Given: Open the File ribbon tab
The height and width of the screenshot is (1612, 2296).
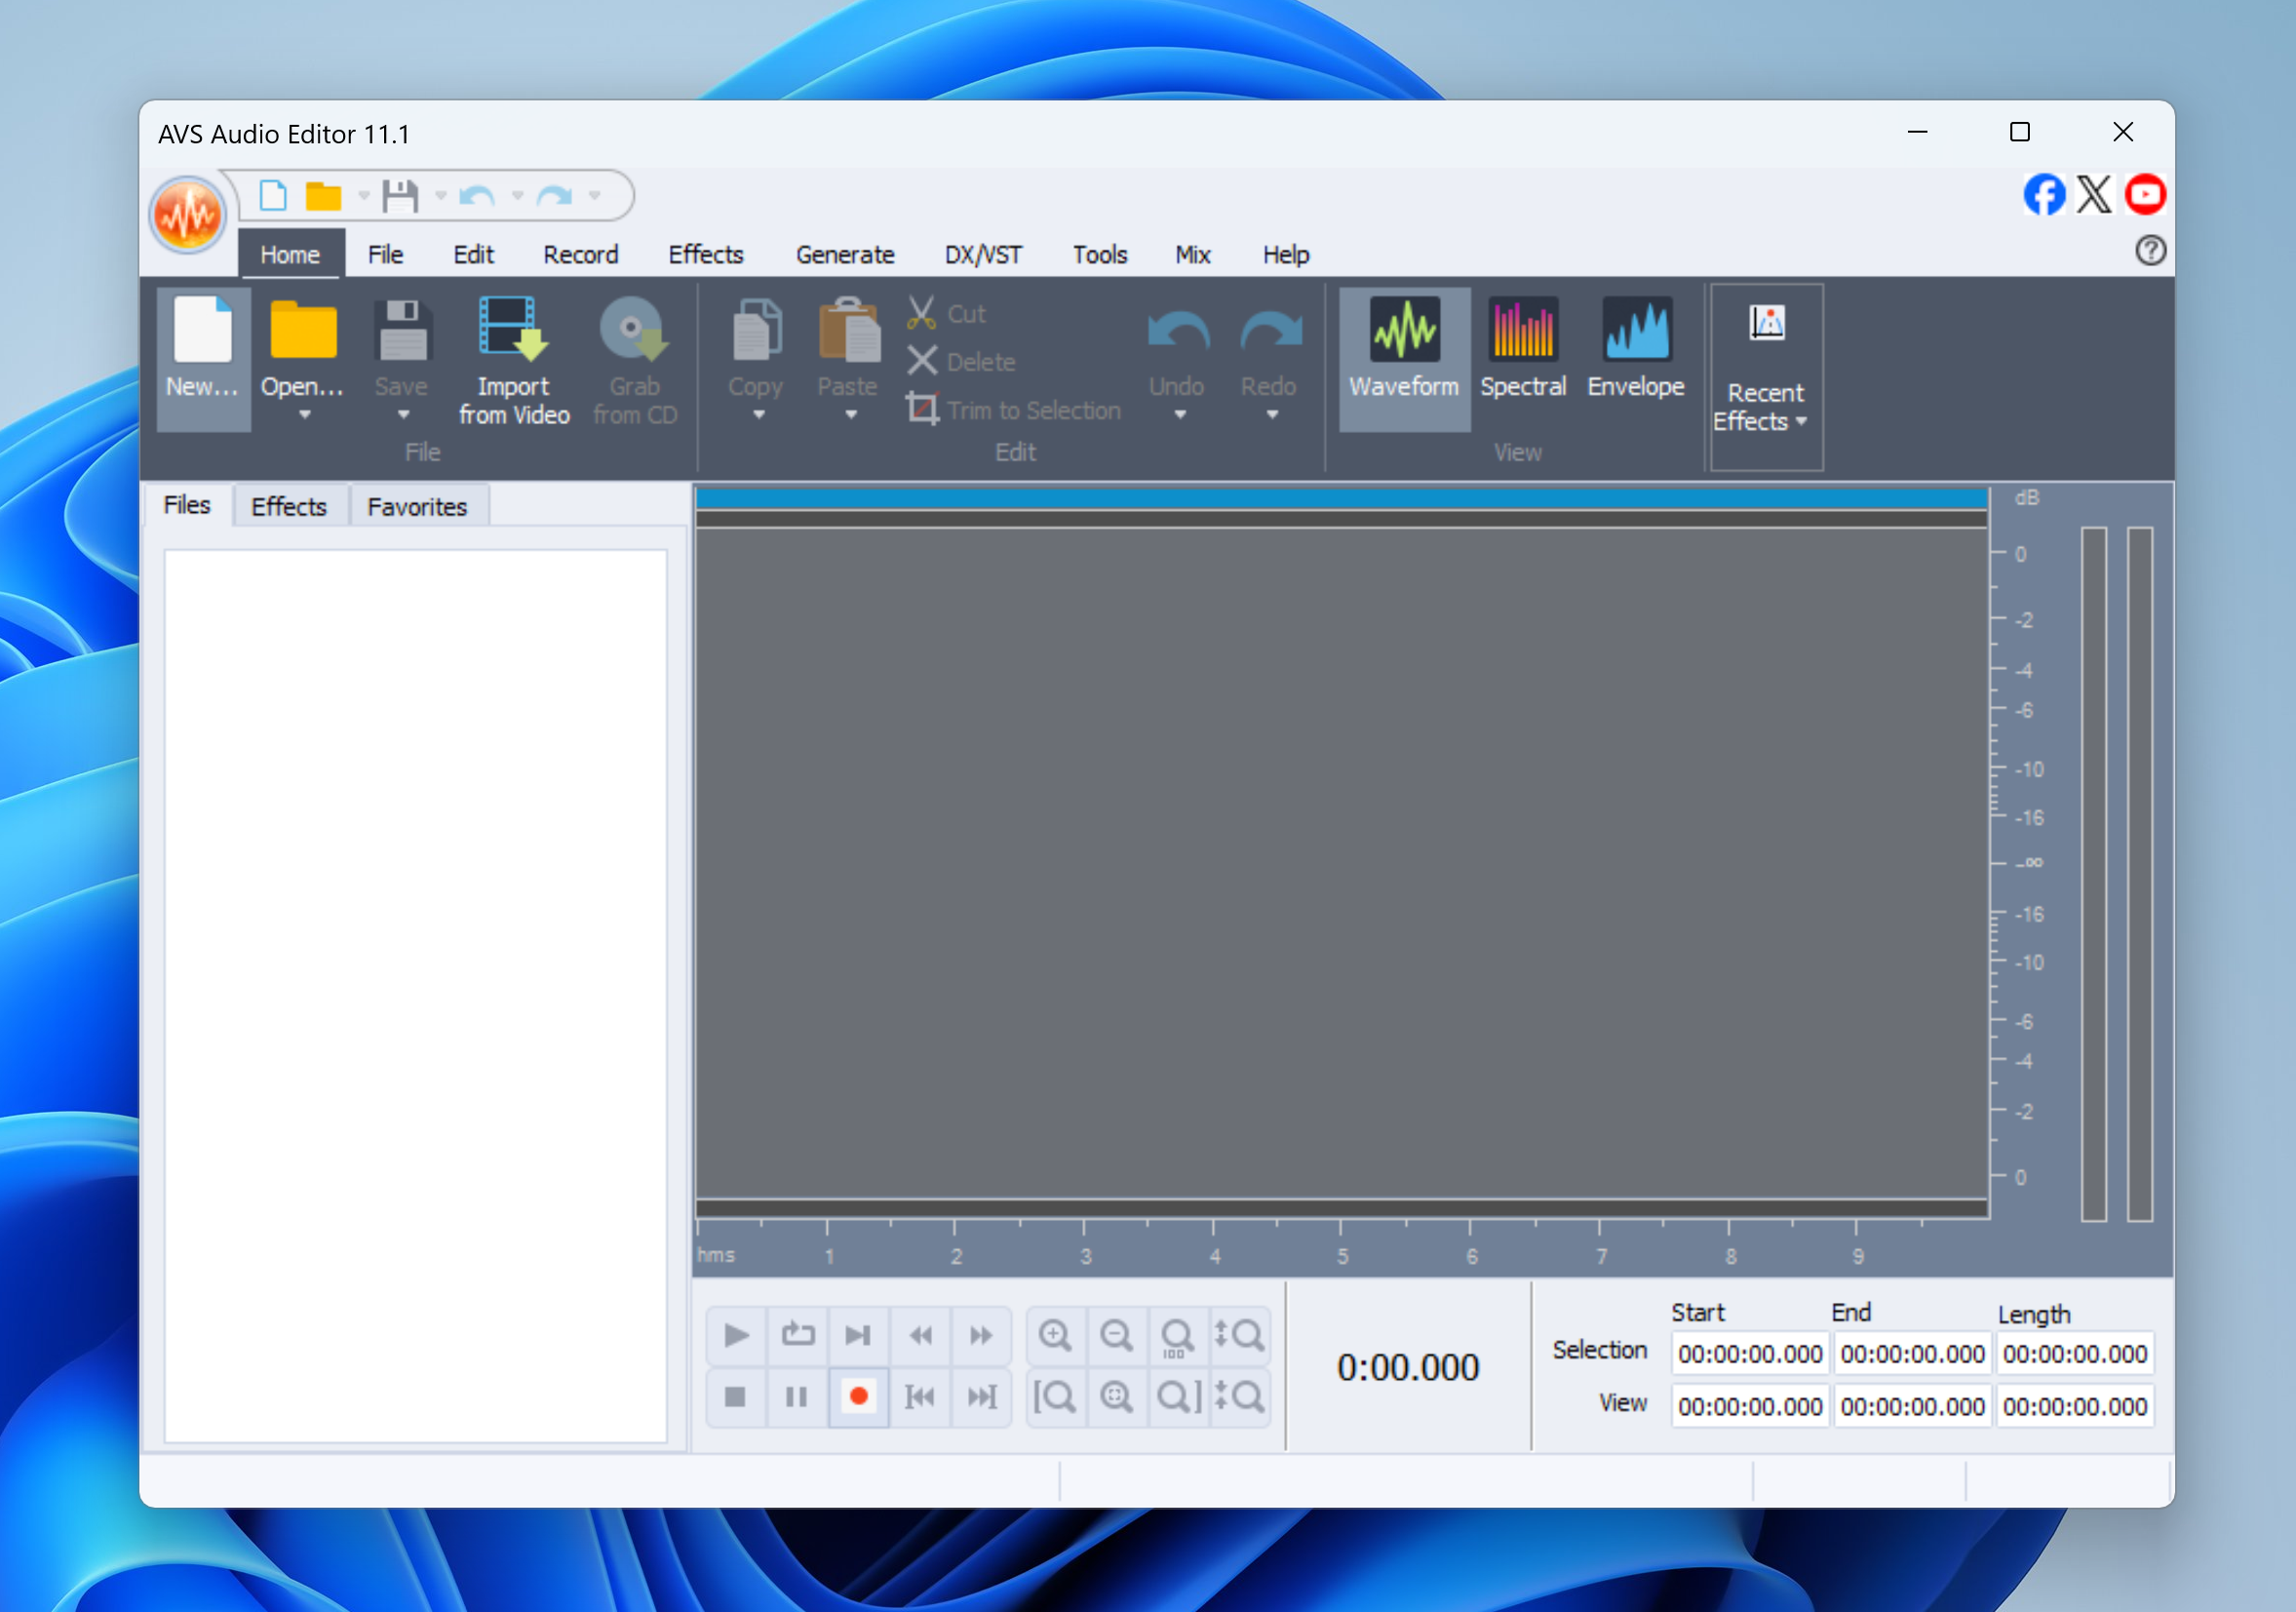Looking at the screenshot, I should pos(385,254).
